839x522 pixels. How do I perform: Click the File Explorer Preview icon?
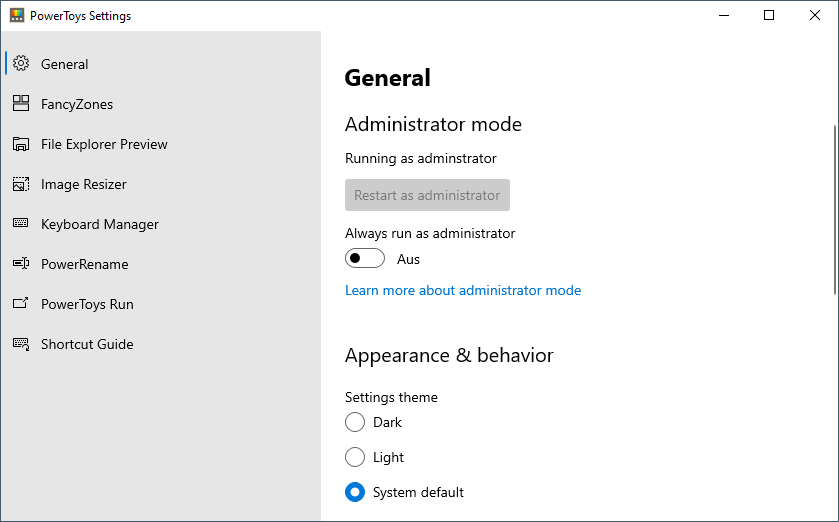pyautogui.click(x=21, y=144)
